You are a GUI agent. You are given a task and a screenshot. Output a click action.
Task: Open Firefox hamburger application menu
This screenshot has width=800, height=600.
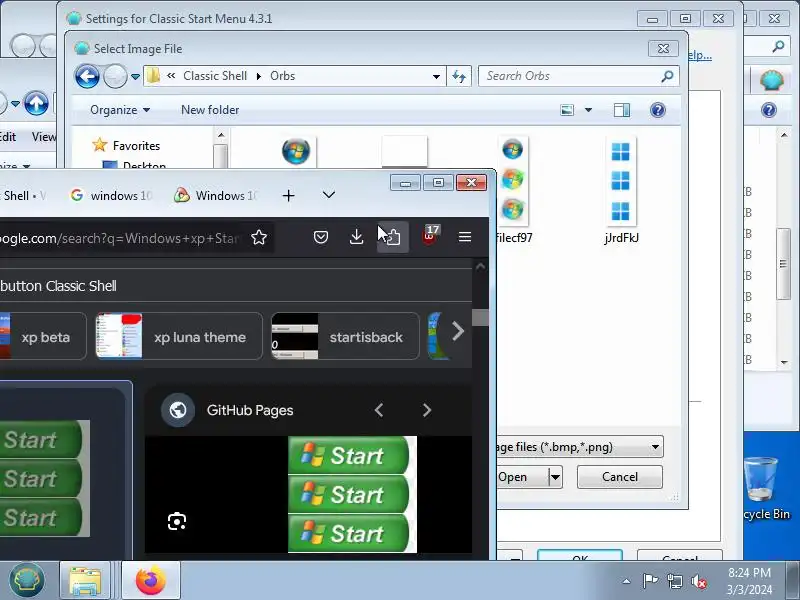click(465, 237)
